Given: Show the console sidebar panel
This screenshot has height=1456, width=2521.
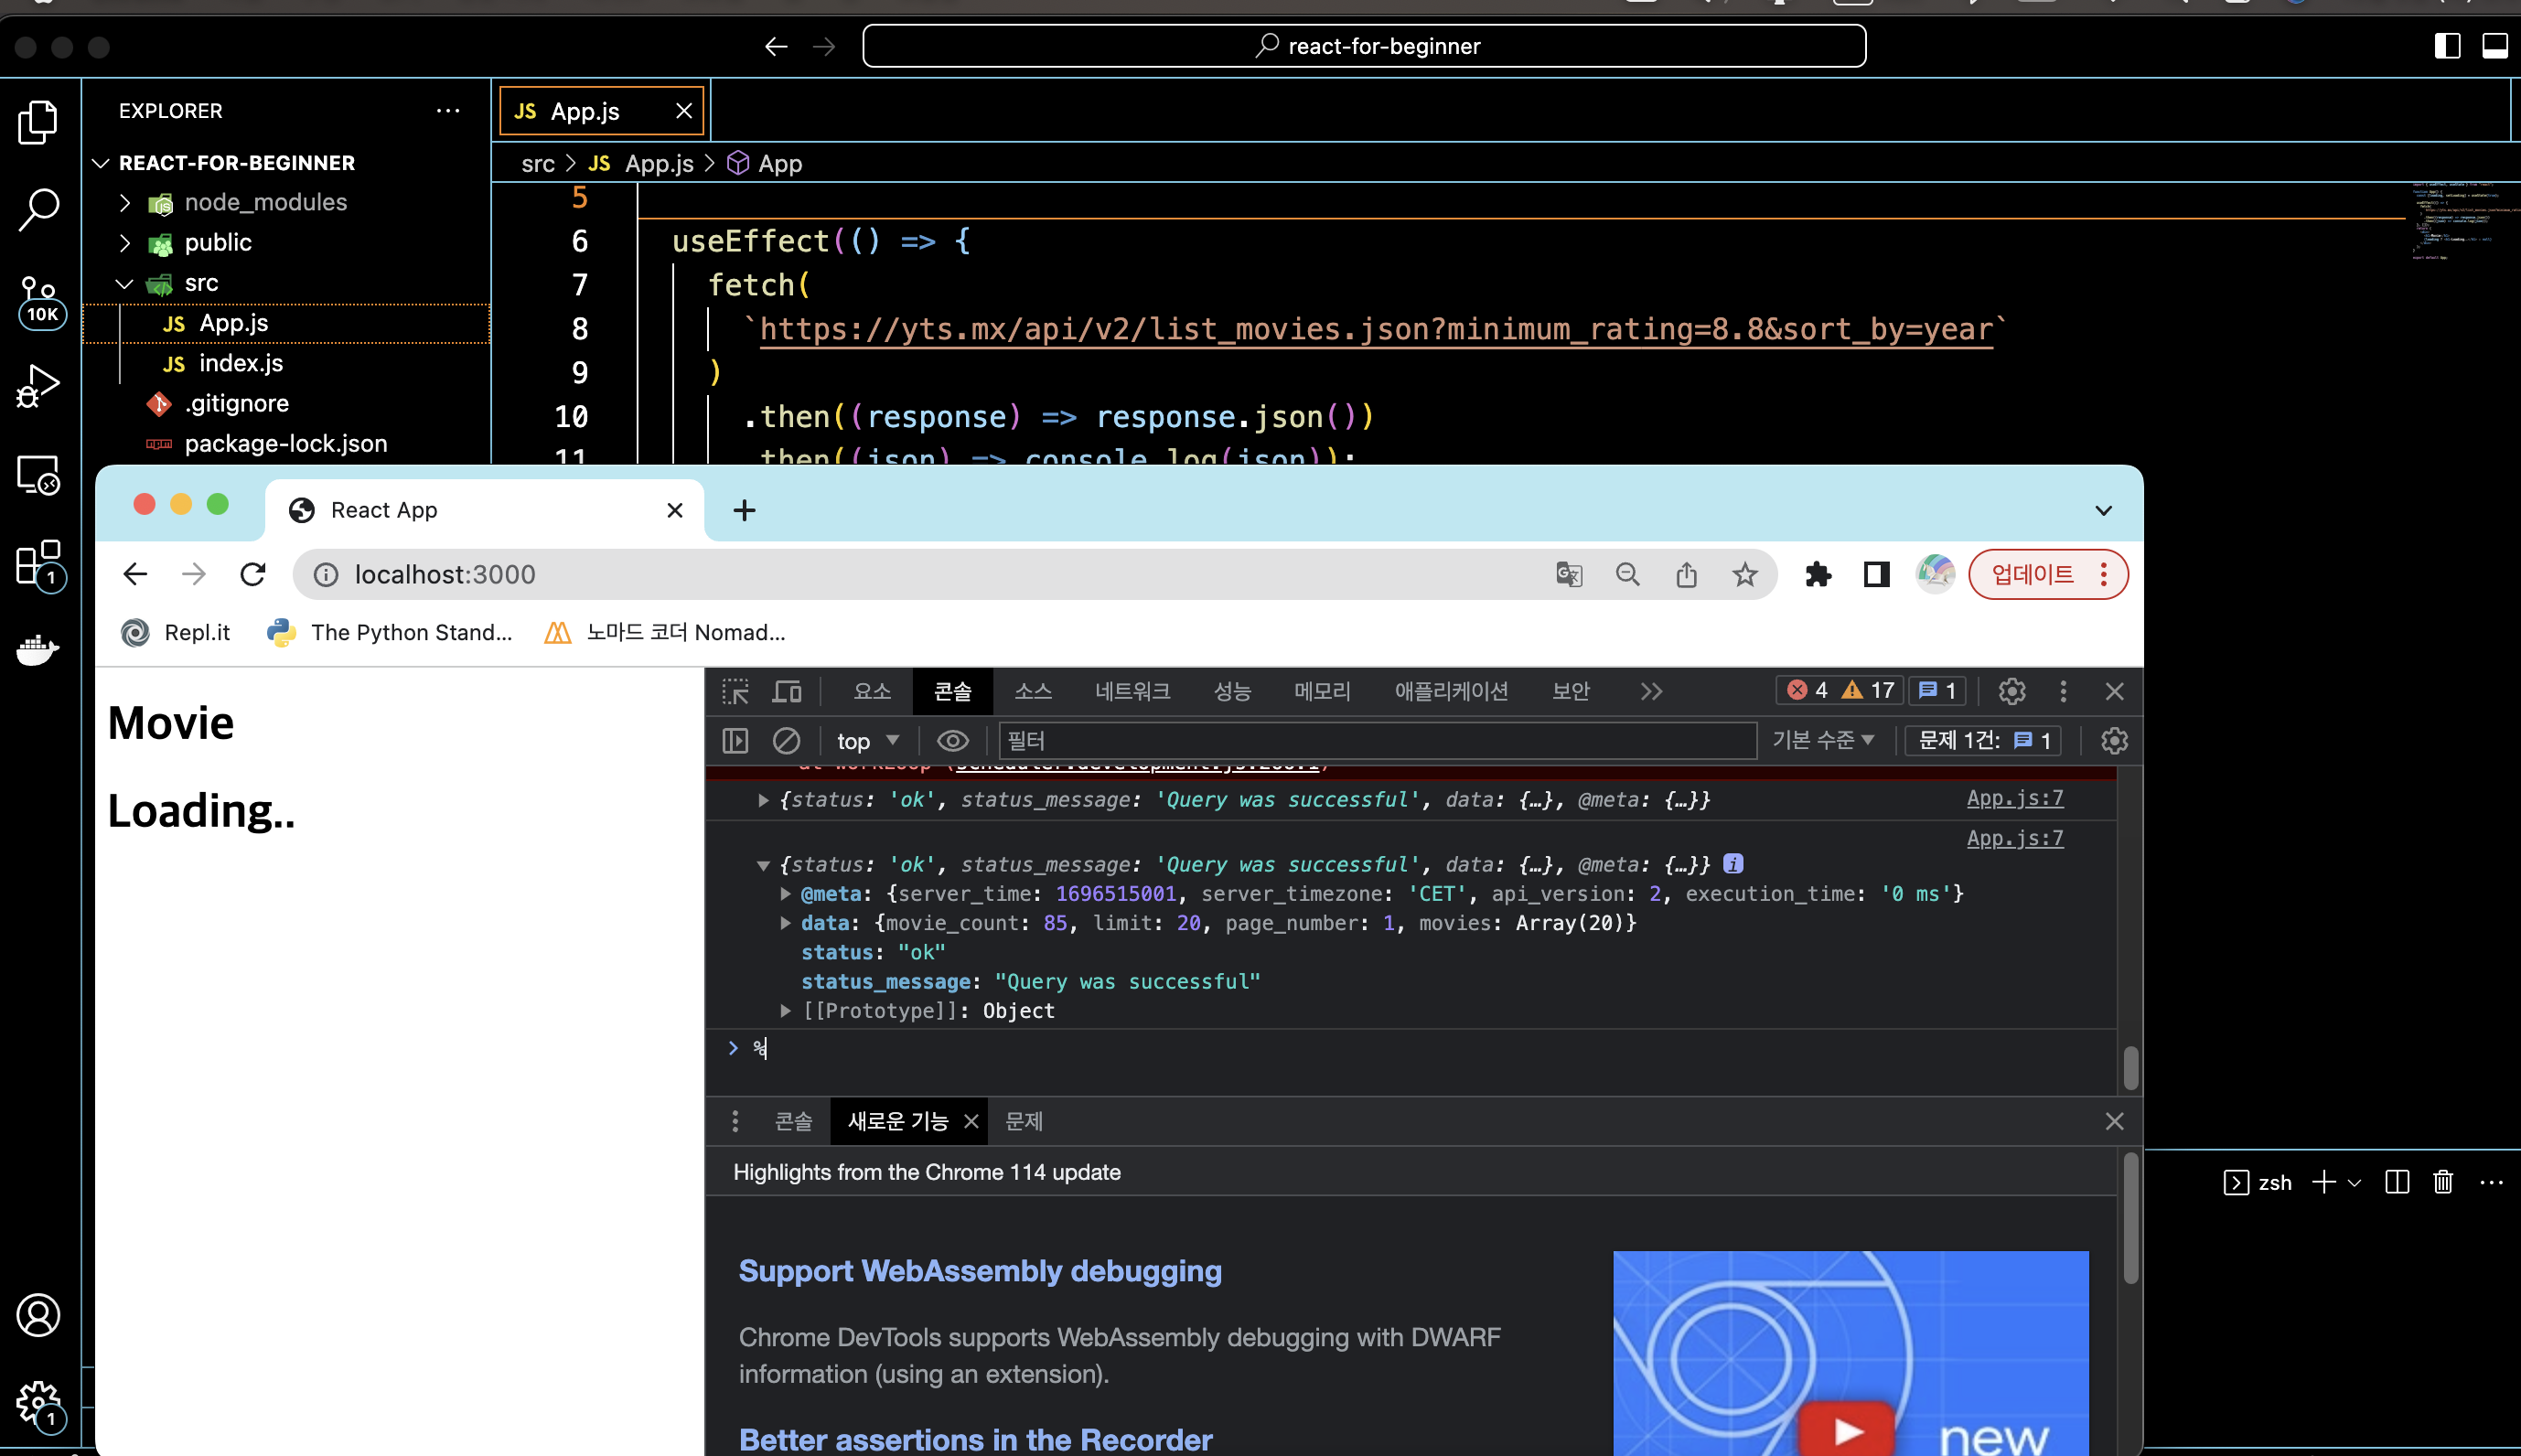Looking at the screenshot, I should coord(735,741).
